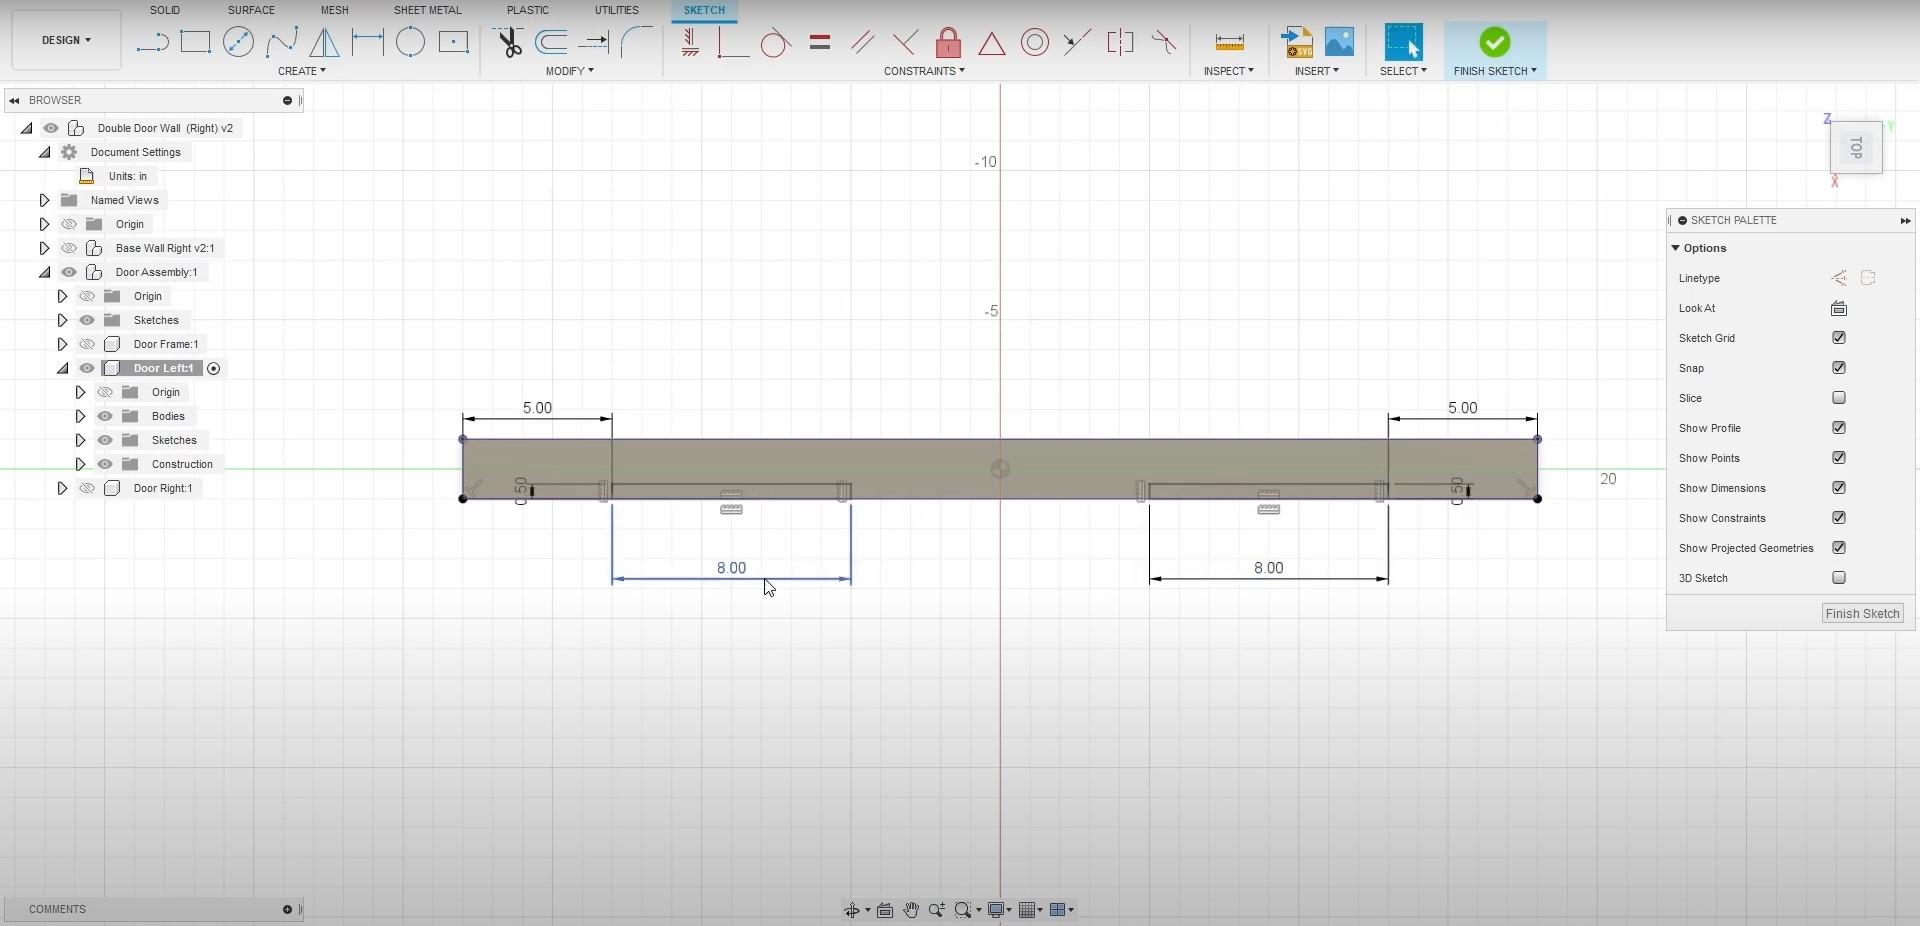
Task: Toggle the Sketch Grid checkbox
Action: click(x=1838, y=338)
